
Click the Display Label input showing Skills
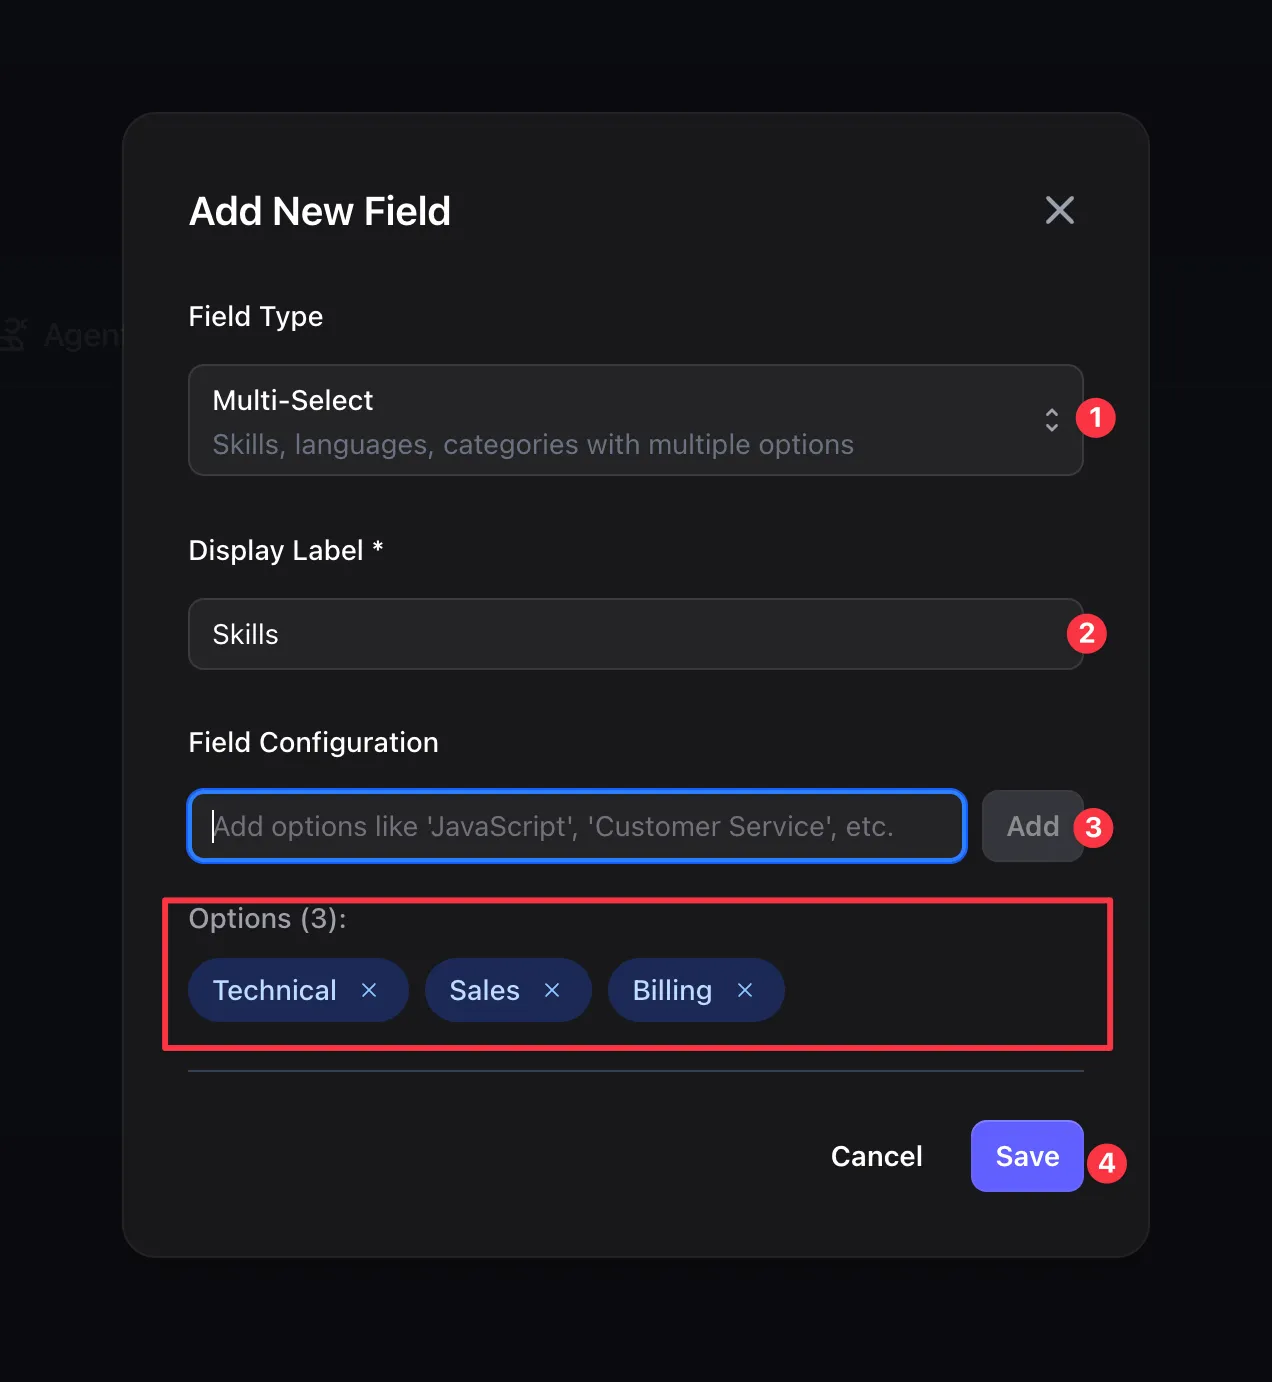click(636, 633)
